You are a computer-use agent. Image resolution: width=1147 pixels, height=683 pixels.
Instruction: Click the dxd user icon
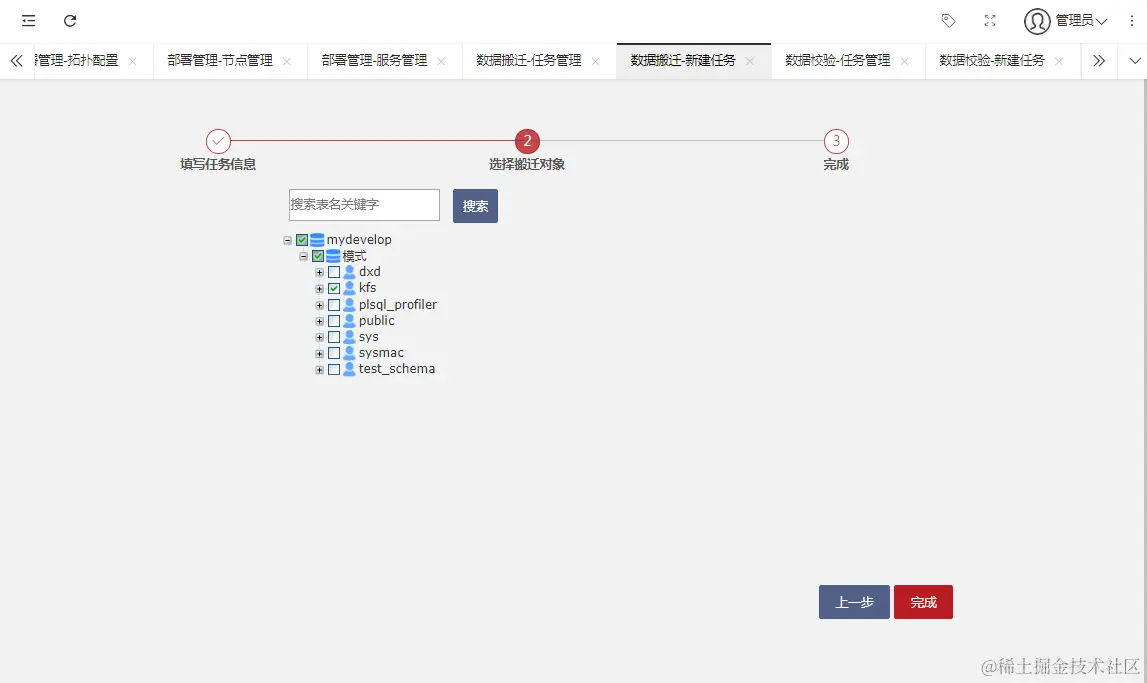(x=350, y=272)
